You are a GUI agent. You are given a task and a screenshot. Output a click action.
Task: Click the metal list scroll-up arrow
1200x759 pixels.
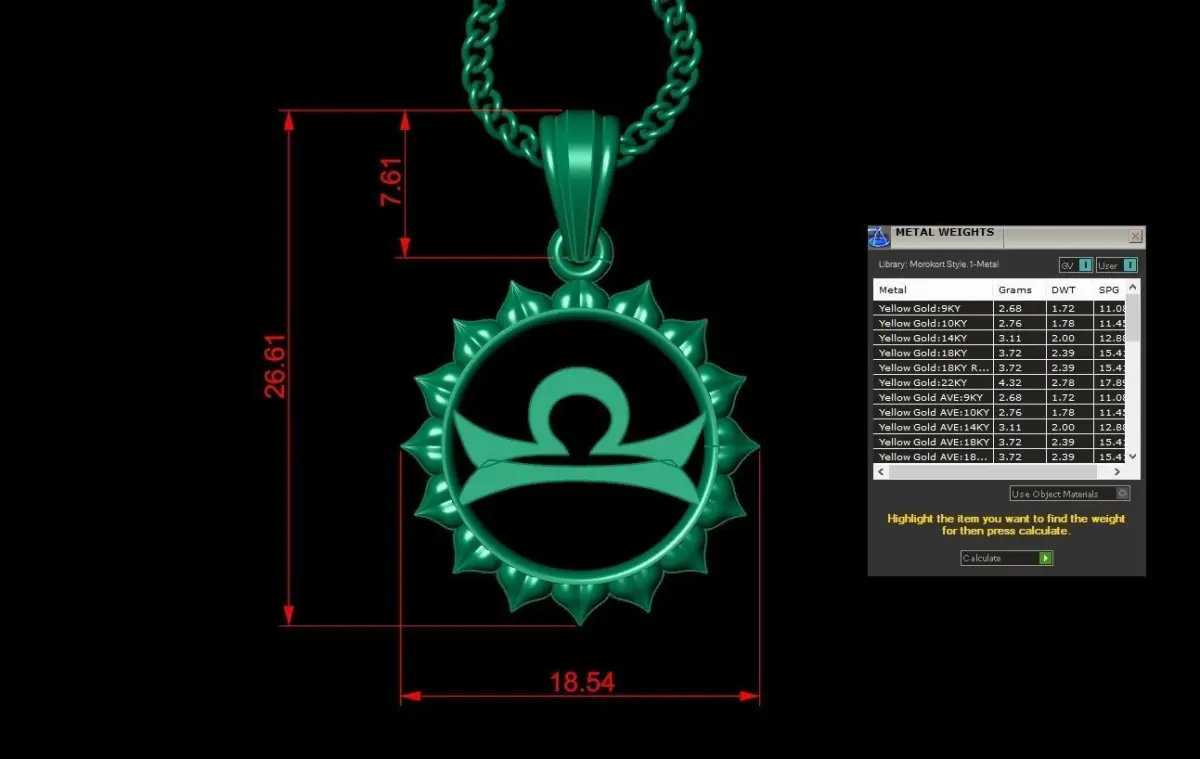1133,288
